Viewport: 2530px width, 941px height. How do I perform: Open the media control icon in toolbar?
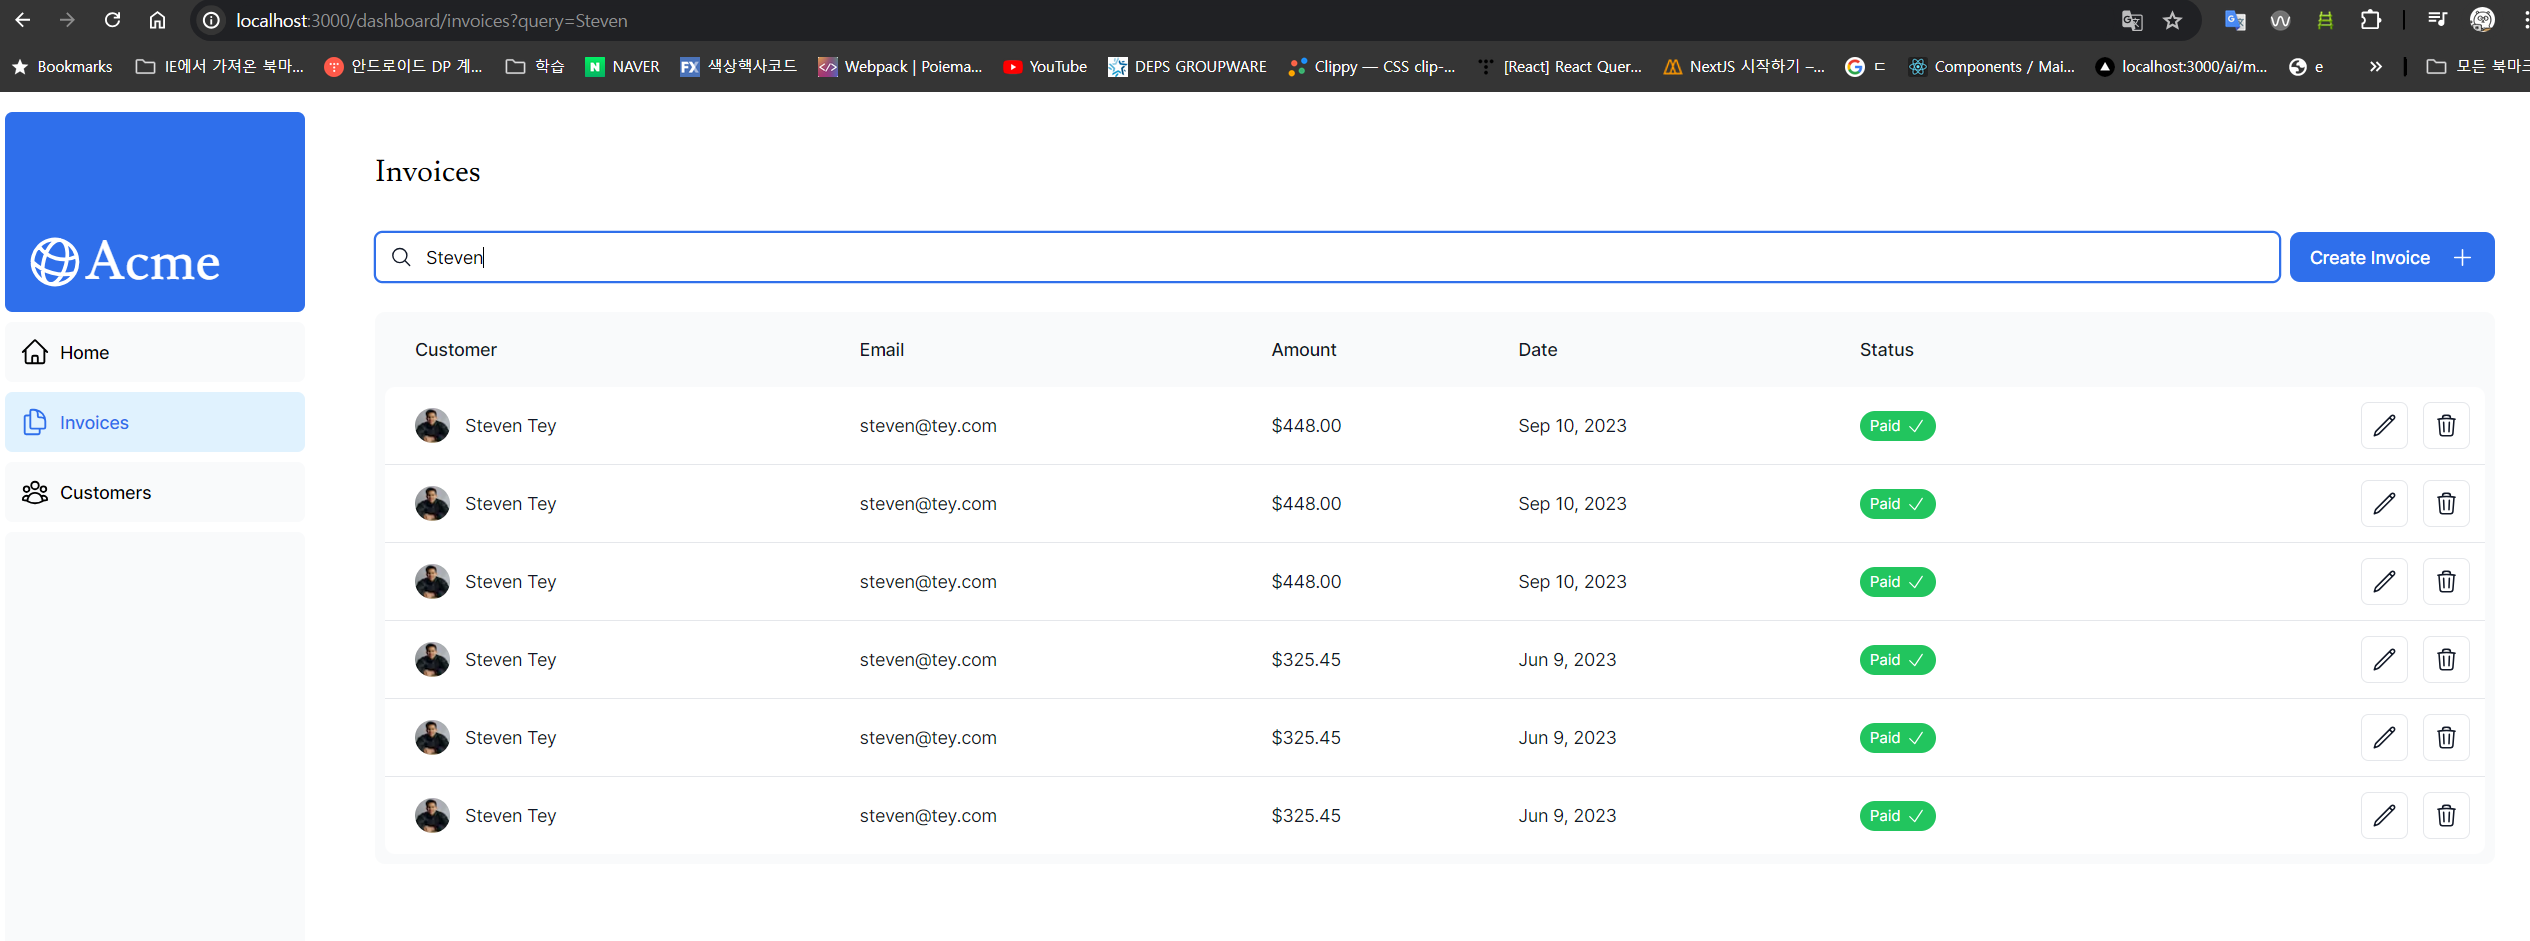(2437, 20)
